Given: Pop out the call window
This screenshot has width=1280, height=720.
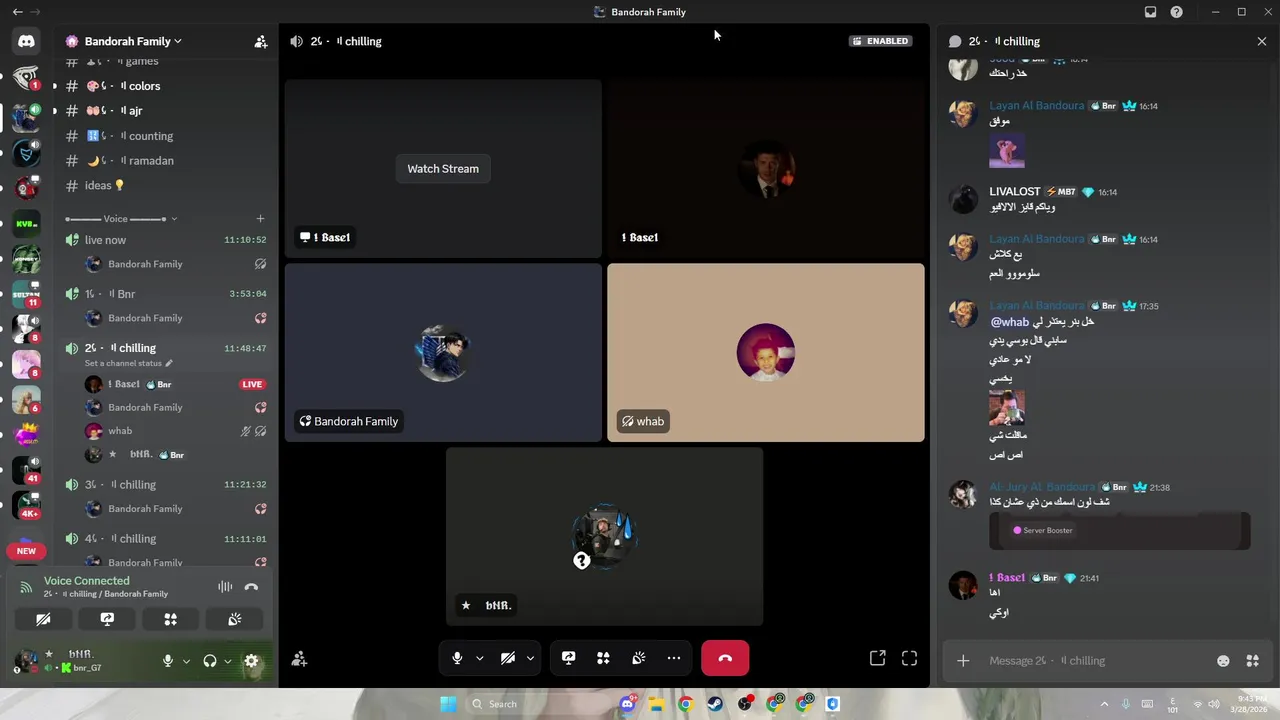Looking at the screenshot, I should tap(877, 658).
